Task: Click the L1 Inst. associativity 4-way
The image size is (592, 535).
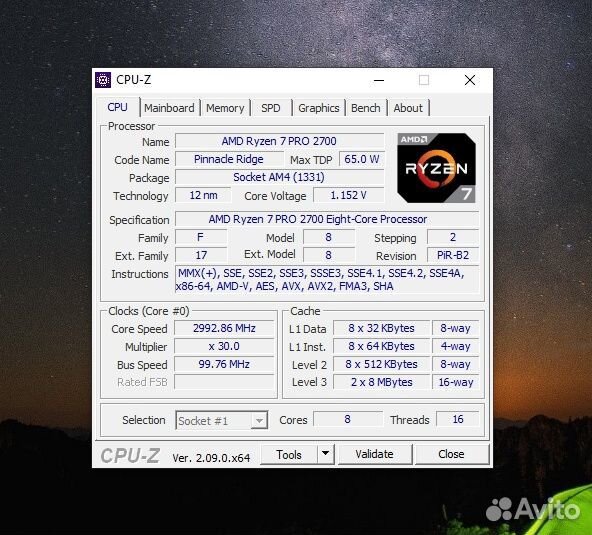Action: click(x=456, y=346)
